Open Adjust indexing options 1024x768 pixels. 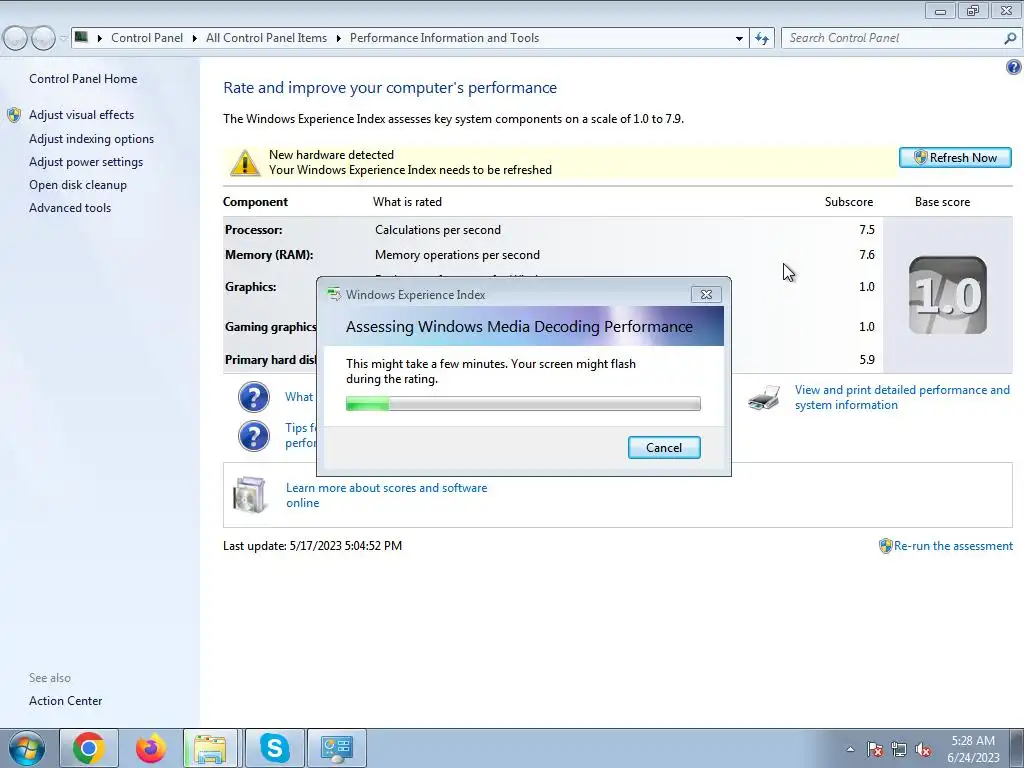pyautogui.click(x=91, y=139)
